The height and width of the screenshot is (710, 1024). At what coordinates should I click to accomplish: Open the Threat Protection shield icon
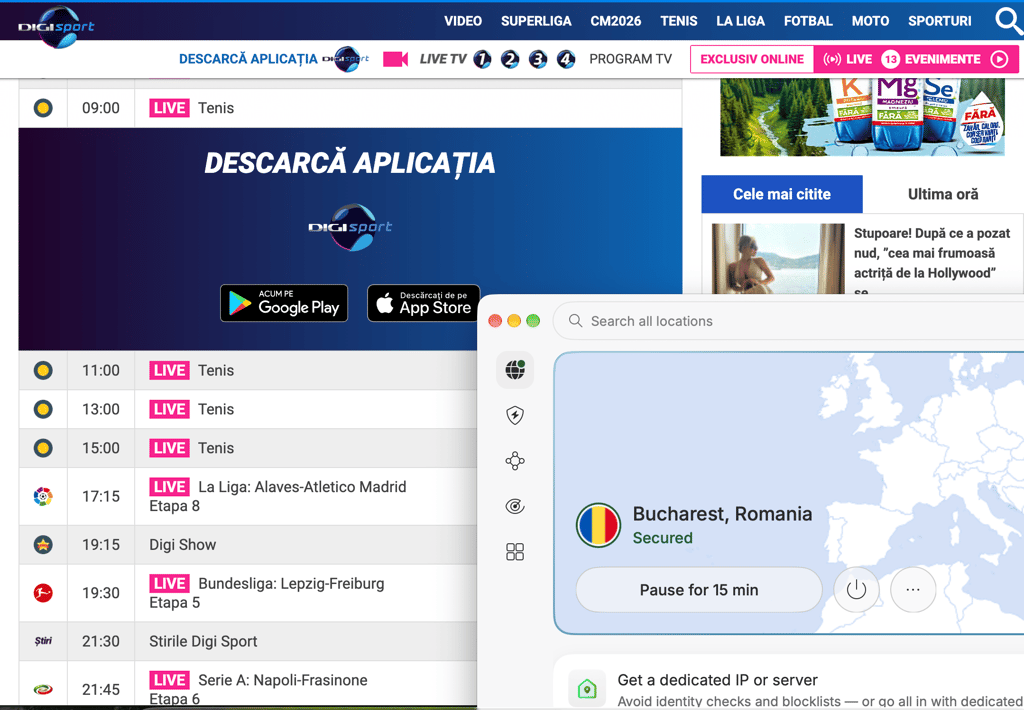[515, 415]
